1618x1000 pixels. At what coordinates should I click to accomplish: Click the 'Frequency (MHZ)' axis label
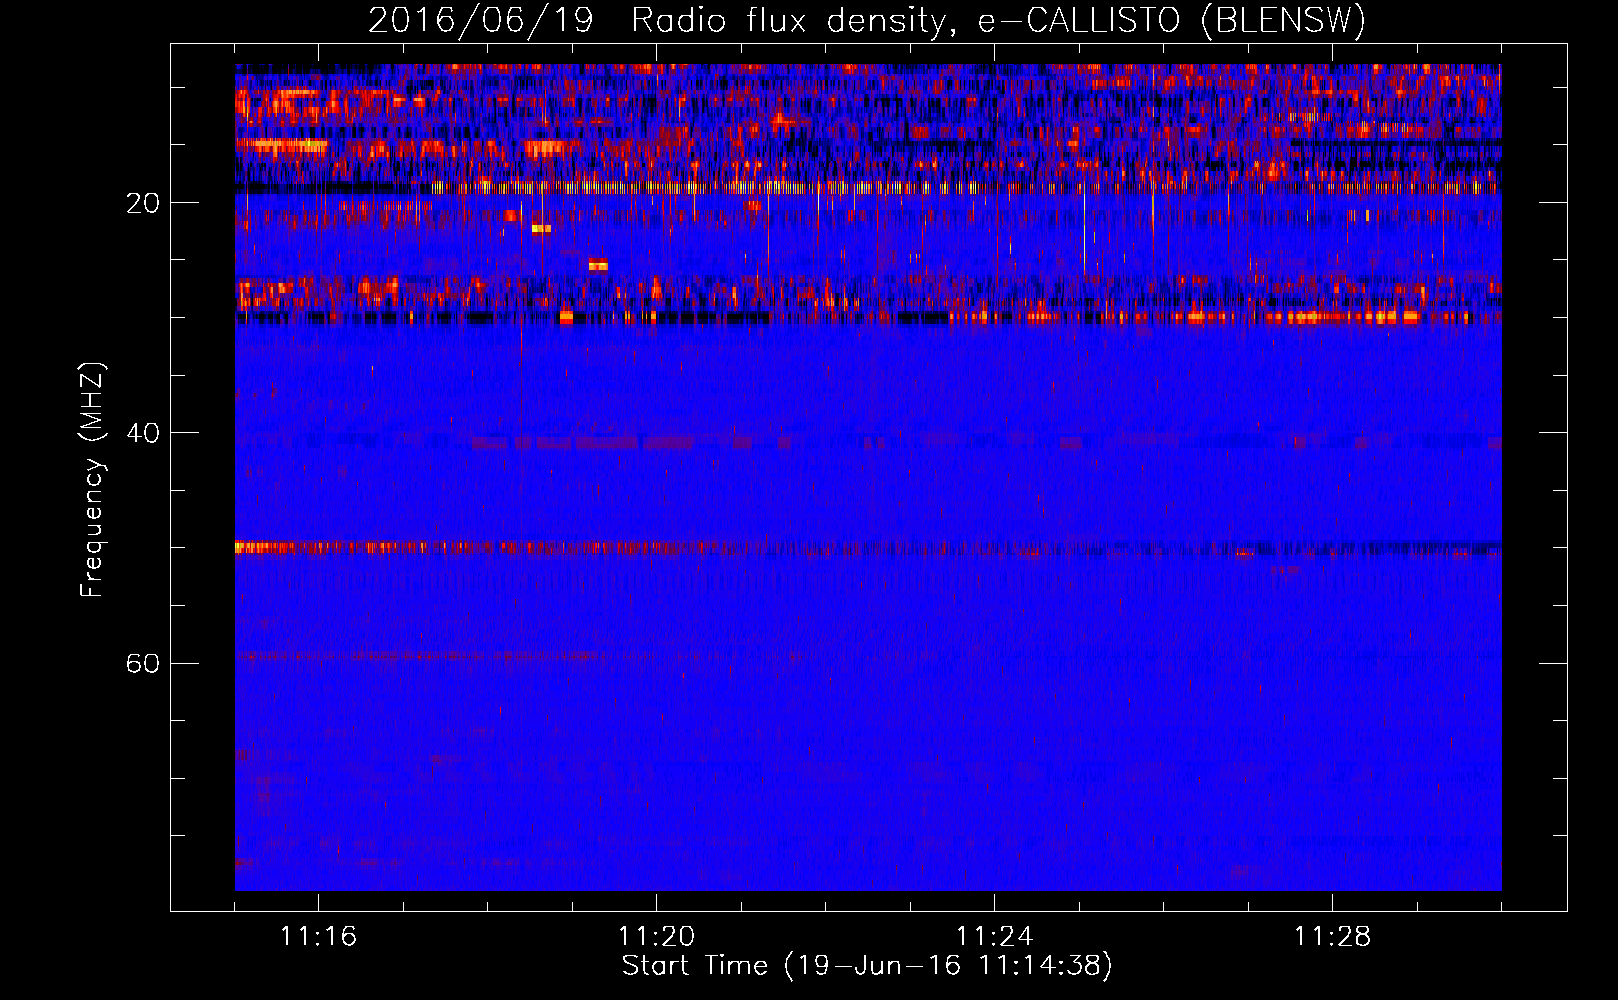pyautogui.click(x=91, y=479)
